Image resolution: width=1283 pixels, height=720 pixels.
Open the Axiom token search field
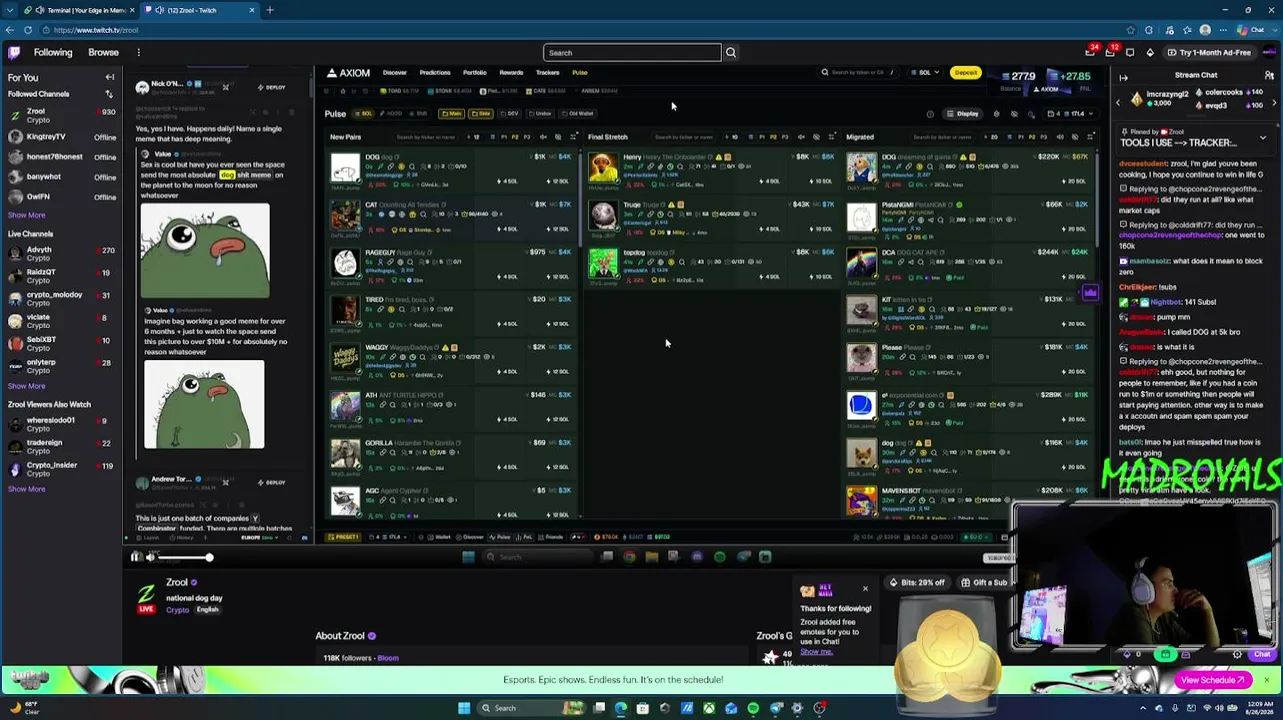click(x=860, y=72)
